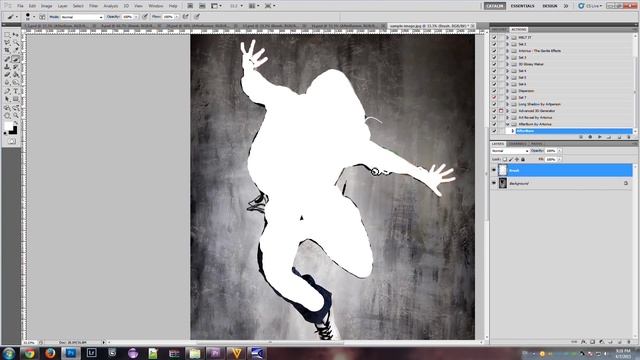Select the Zoom tool in the toolbox

(x=16, y=116)
